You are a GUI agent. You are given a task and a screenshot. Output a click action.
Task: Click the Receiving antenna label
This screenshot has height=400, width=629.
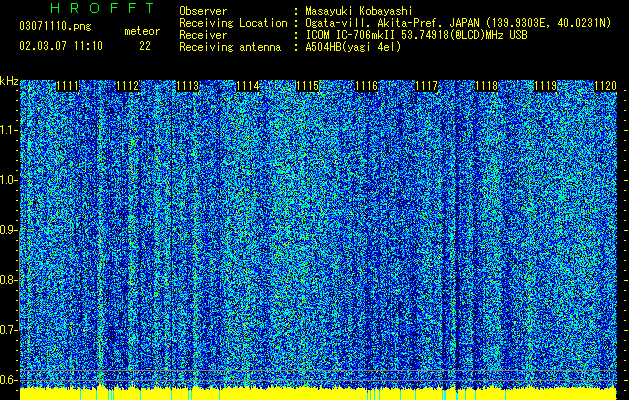[x=230, y=47]
